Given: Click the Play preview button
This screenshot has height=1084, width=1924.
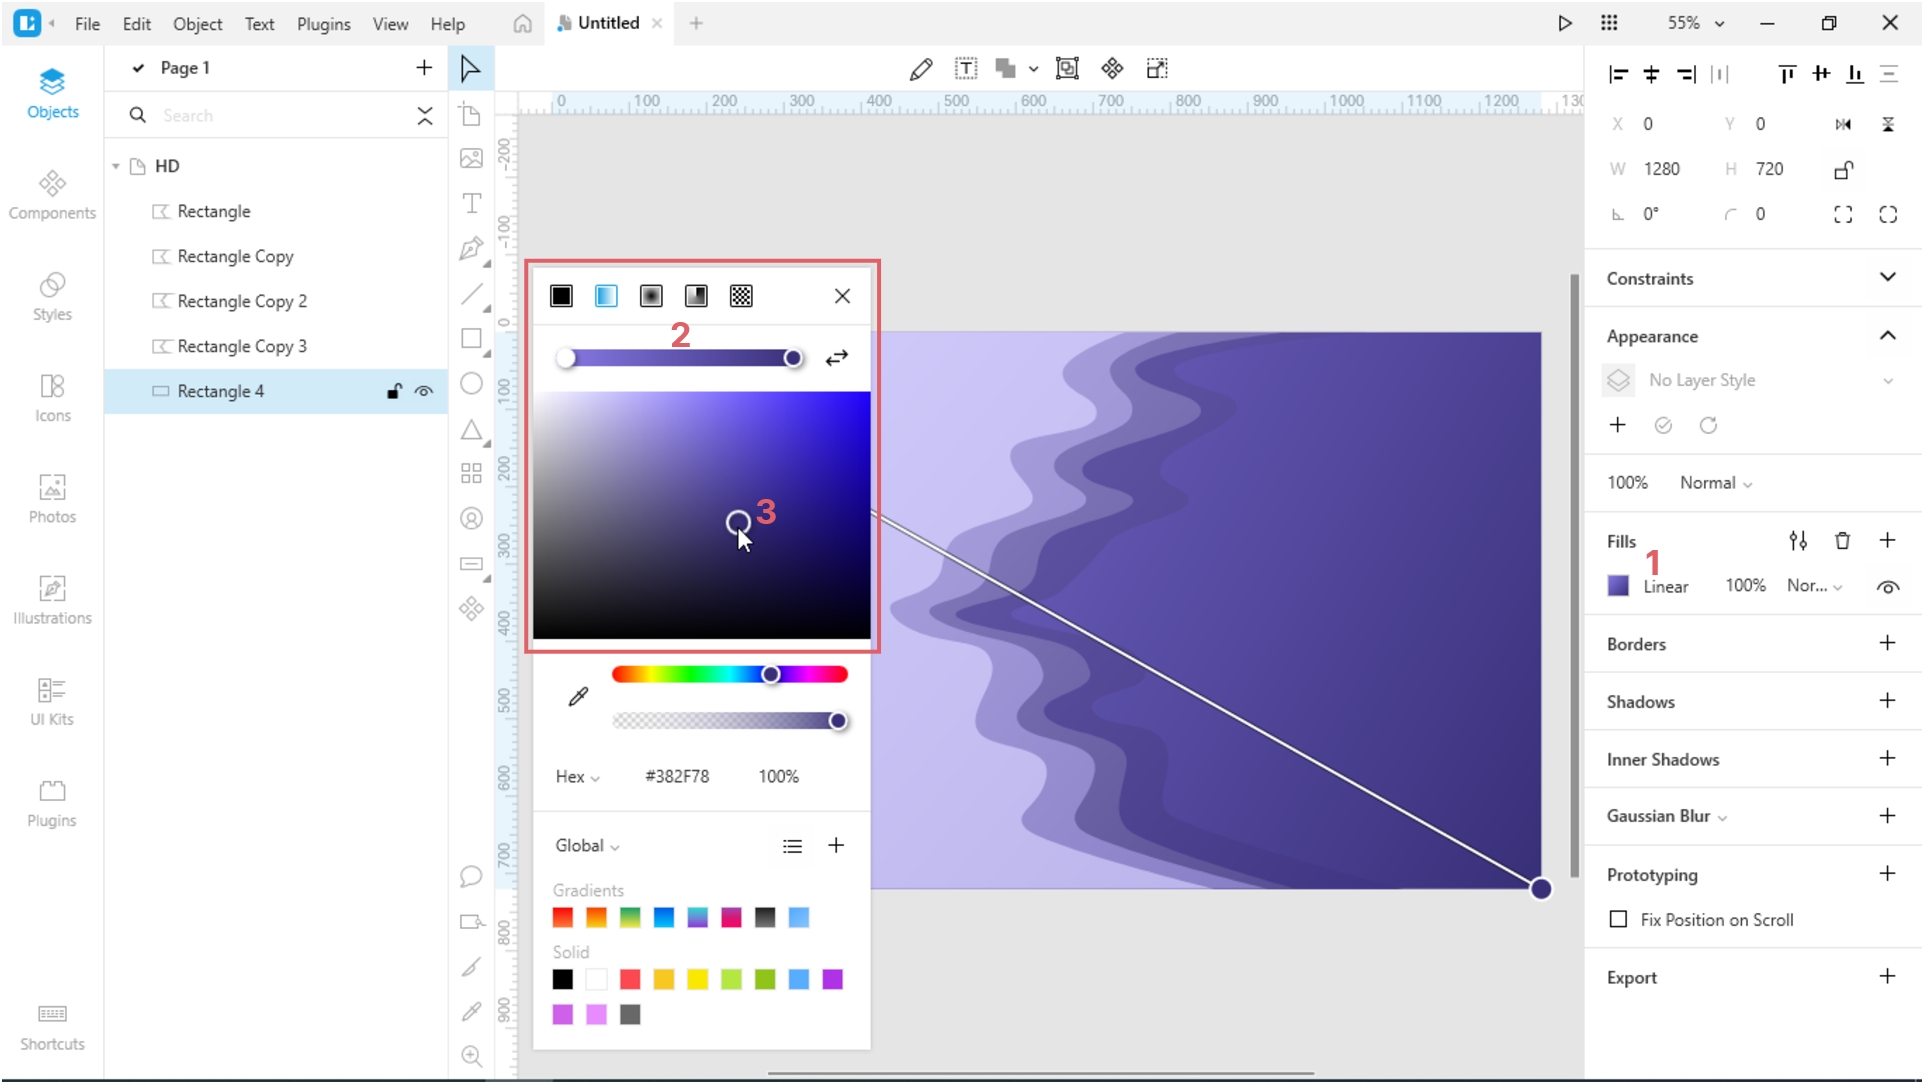Looking at the screenshot, I should point(1565,23).
